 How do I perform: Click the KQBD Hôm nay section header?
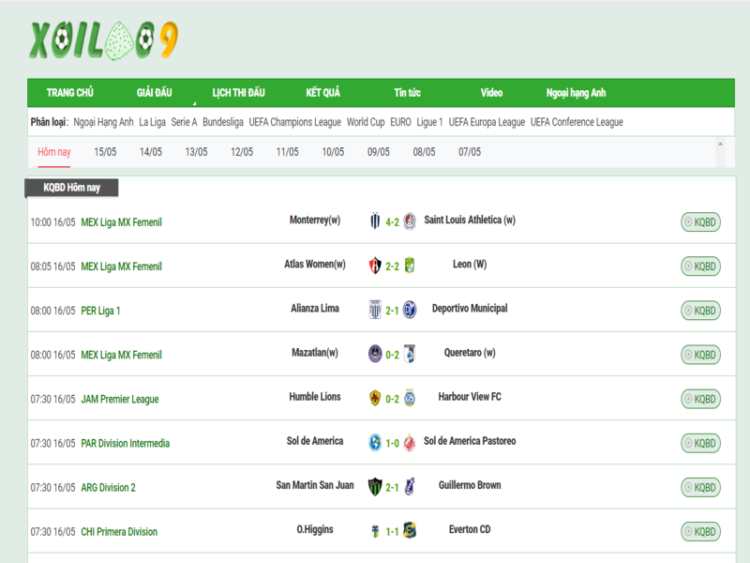tap(71, 188)
